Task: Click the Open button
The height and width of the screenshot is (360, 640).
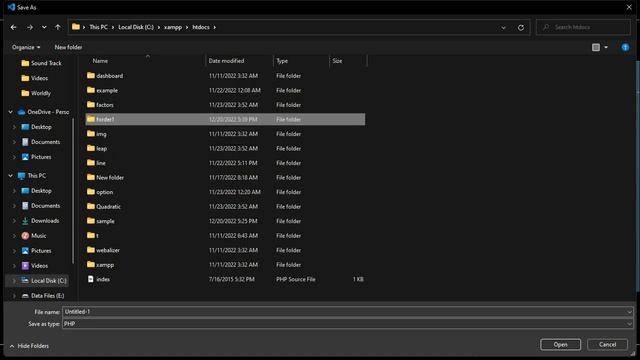Action: pyautogui.click(x=560, y=344)
